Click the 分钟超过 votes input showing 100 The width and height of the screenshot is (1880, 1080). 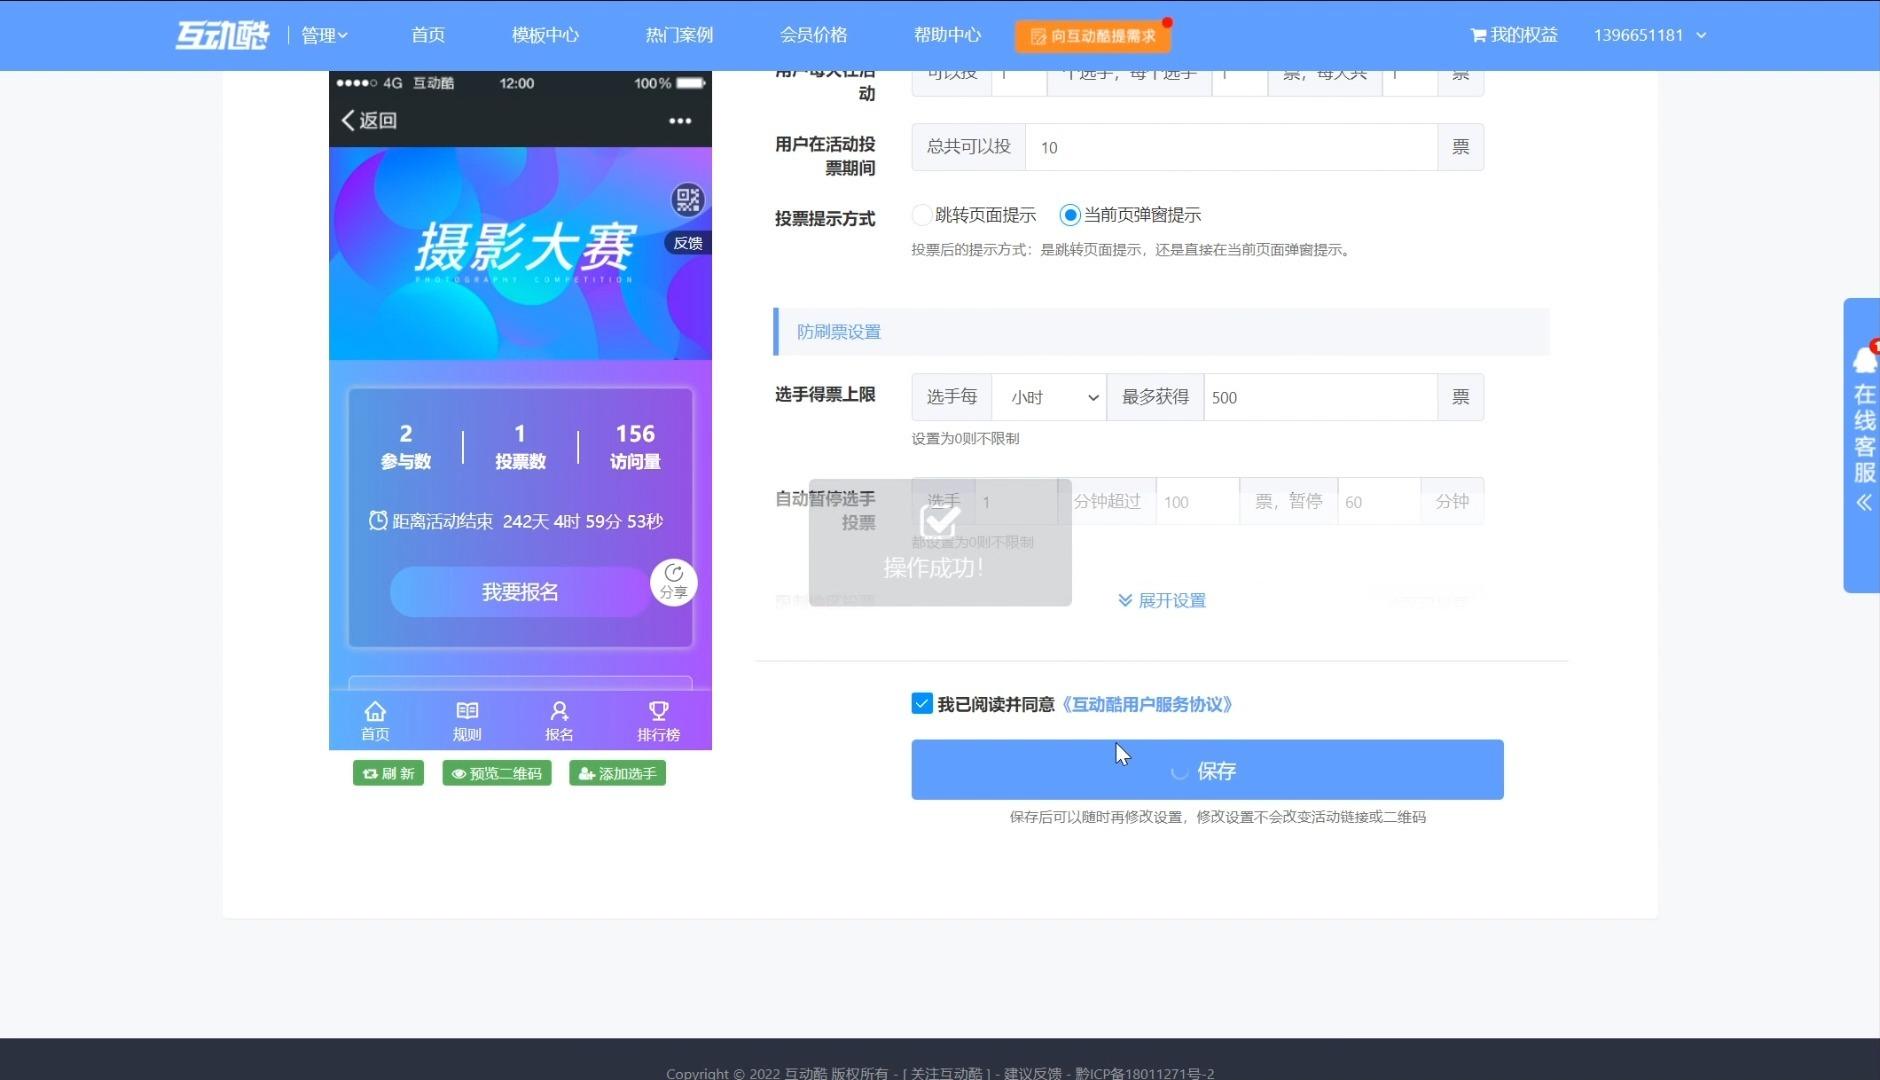pos(1197,501)
